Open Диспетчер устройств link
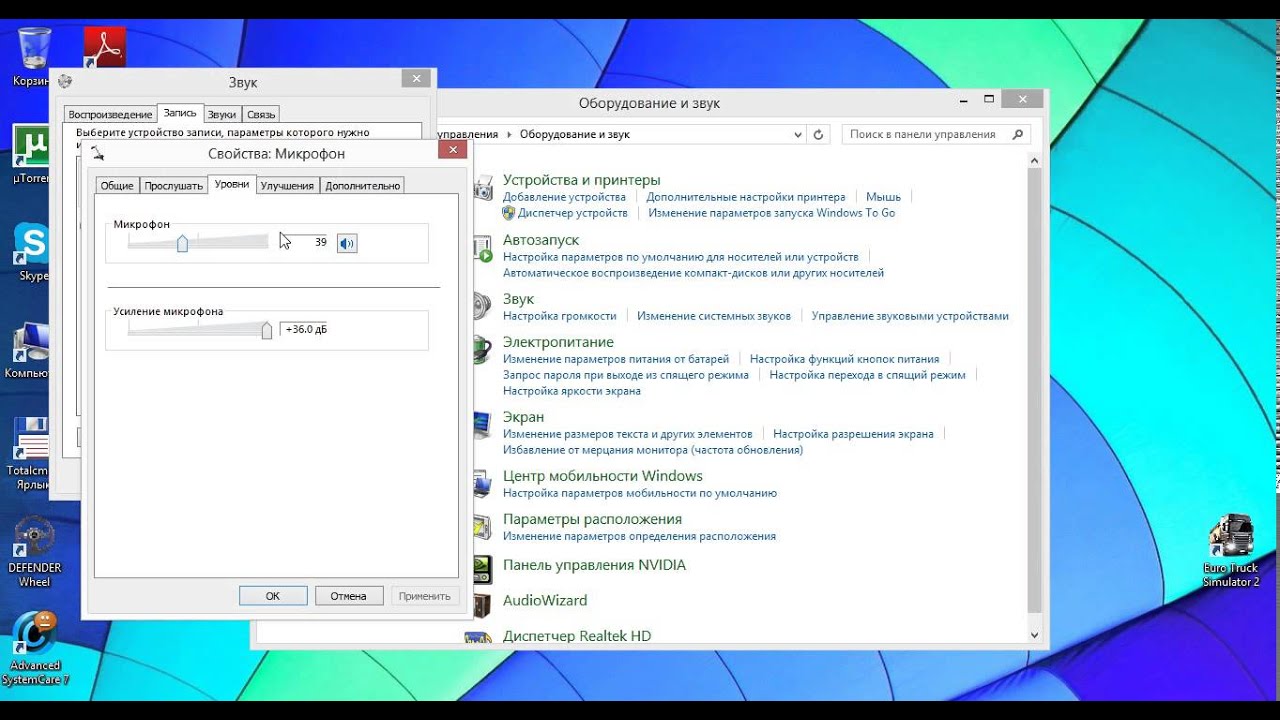The width and height of the screenshot is (1280, 720). tap(573, 213)
